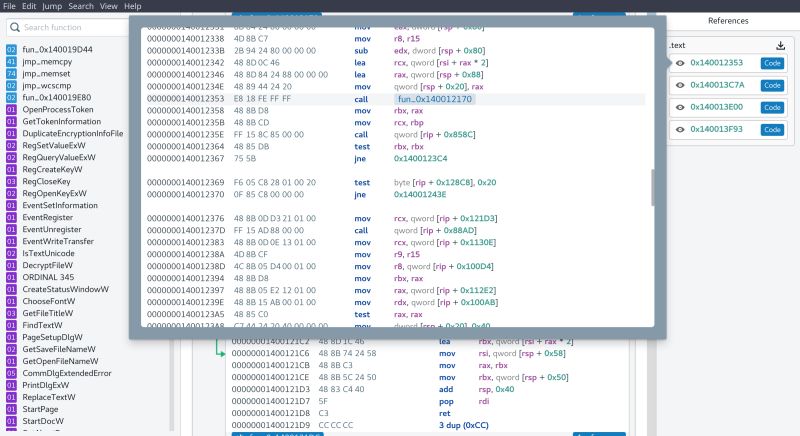This screenshot has height=436, width=800.
Task: Select RegOpenKeyExW in function list
Action: (x=54, y=193)
